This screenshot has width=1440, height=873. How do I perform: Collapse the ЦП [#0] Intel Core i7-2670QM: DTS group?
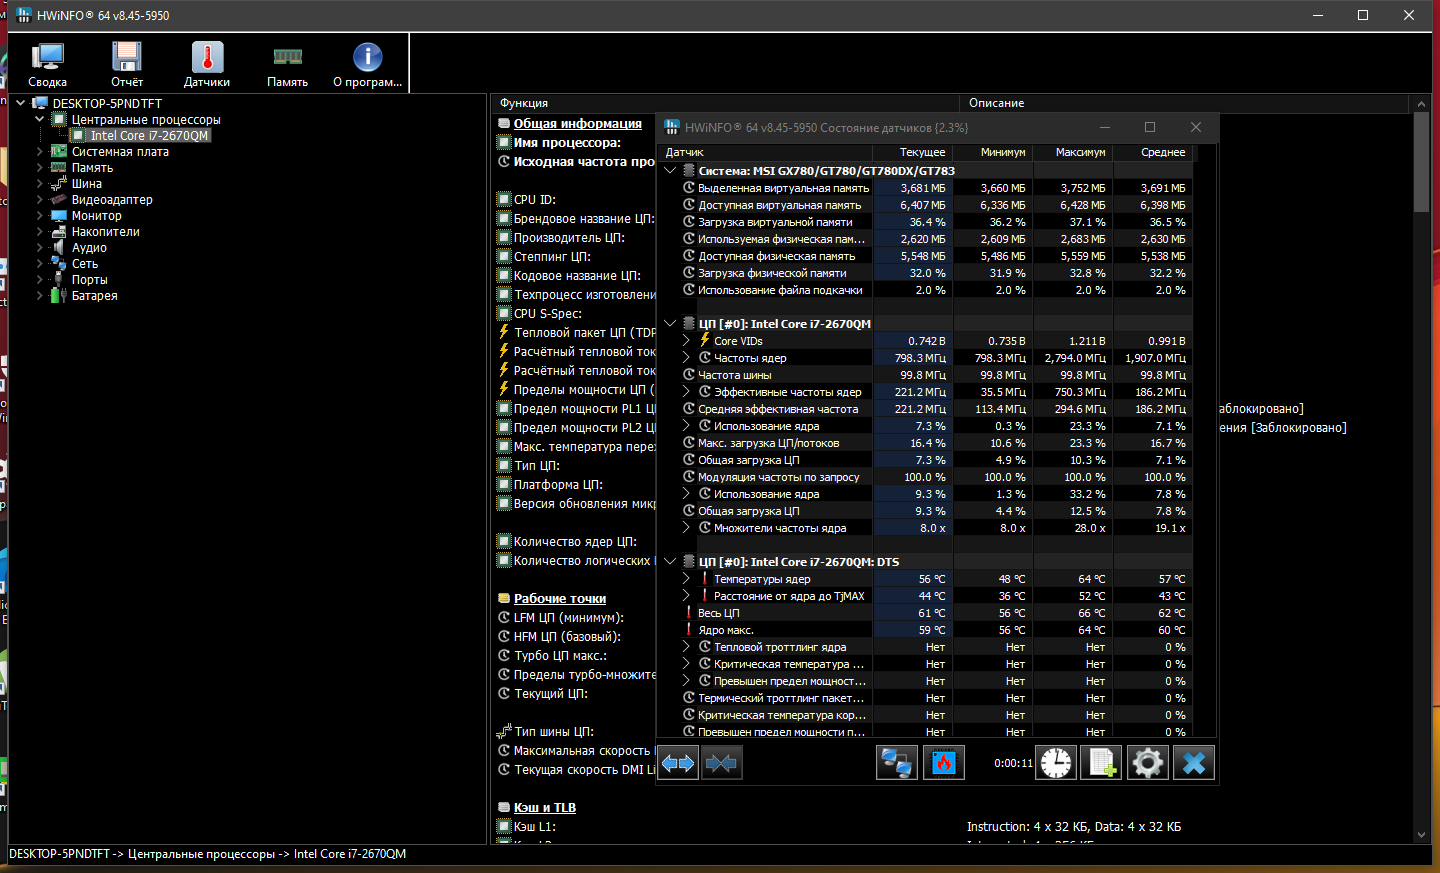670,562
